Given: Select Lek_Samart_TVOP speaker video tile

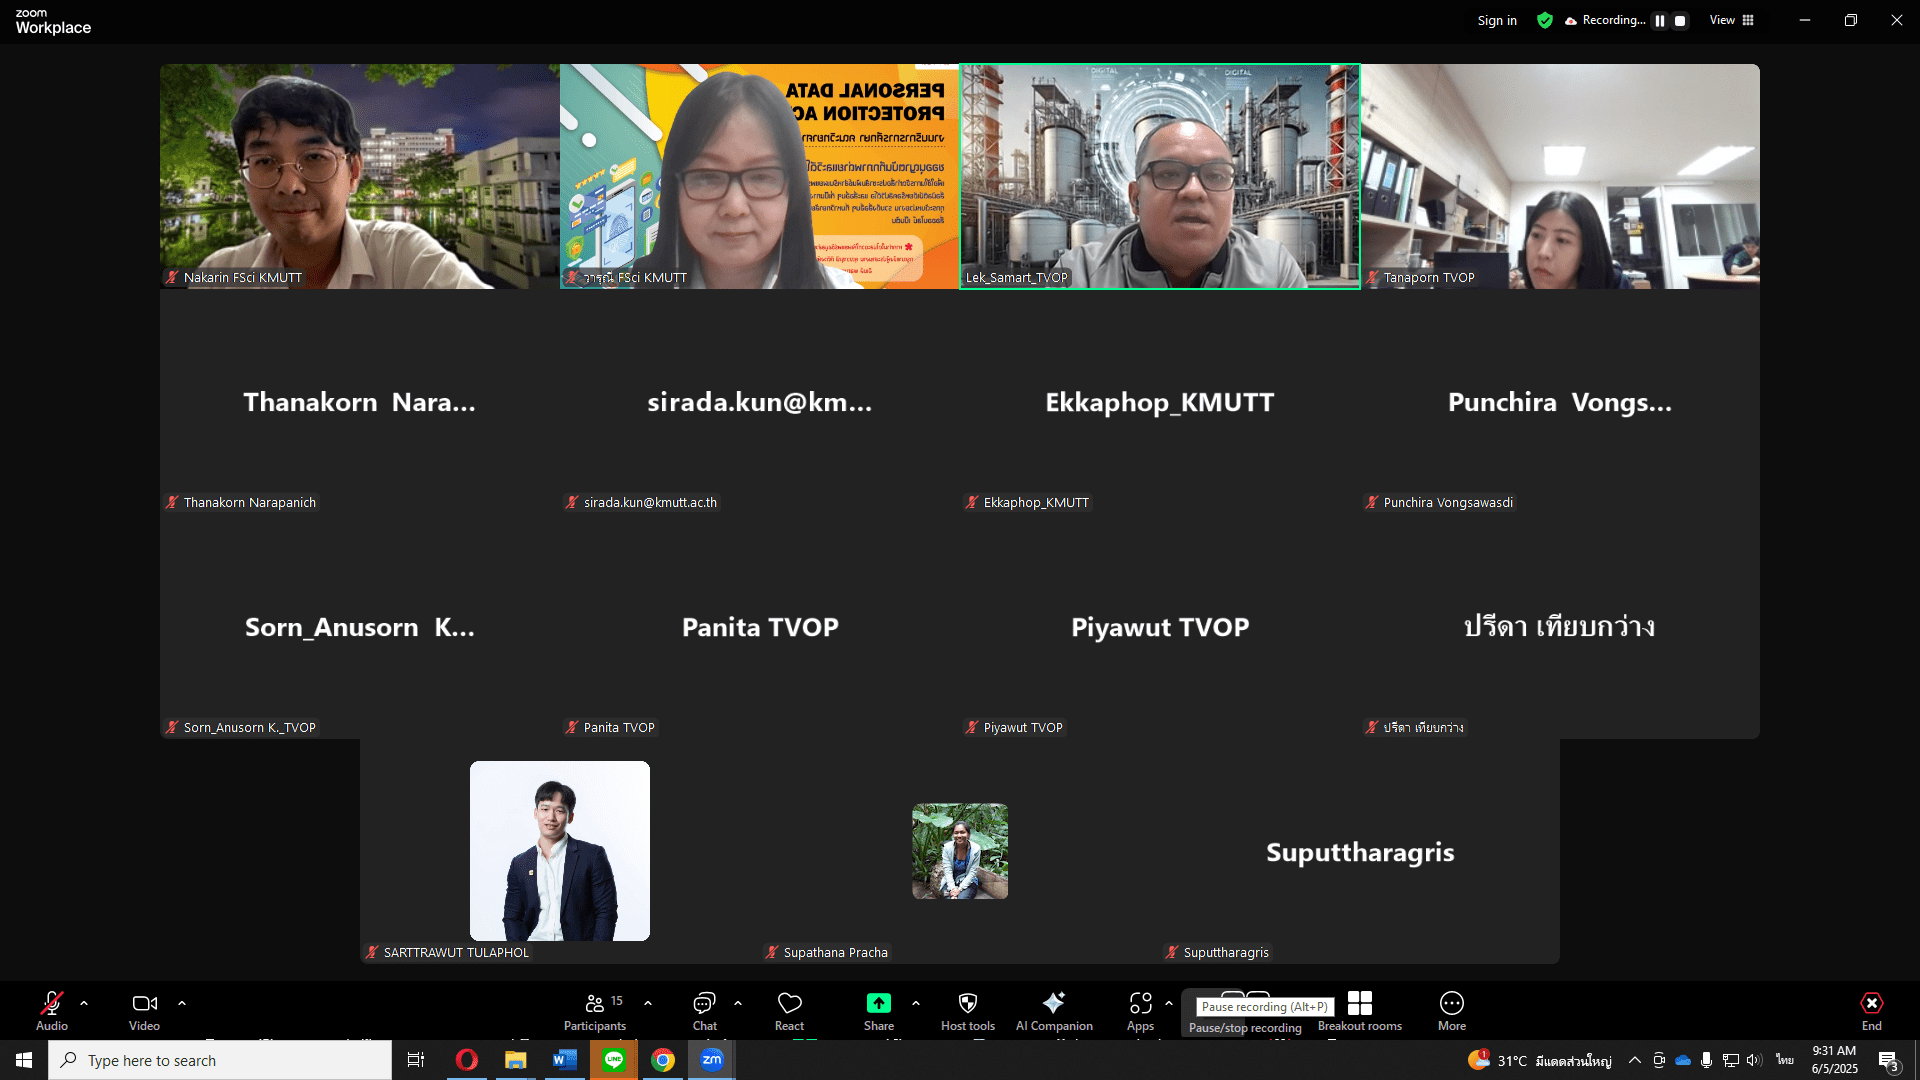Looking at the screenshot, I should [x=1160, y=177].
